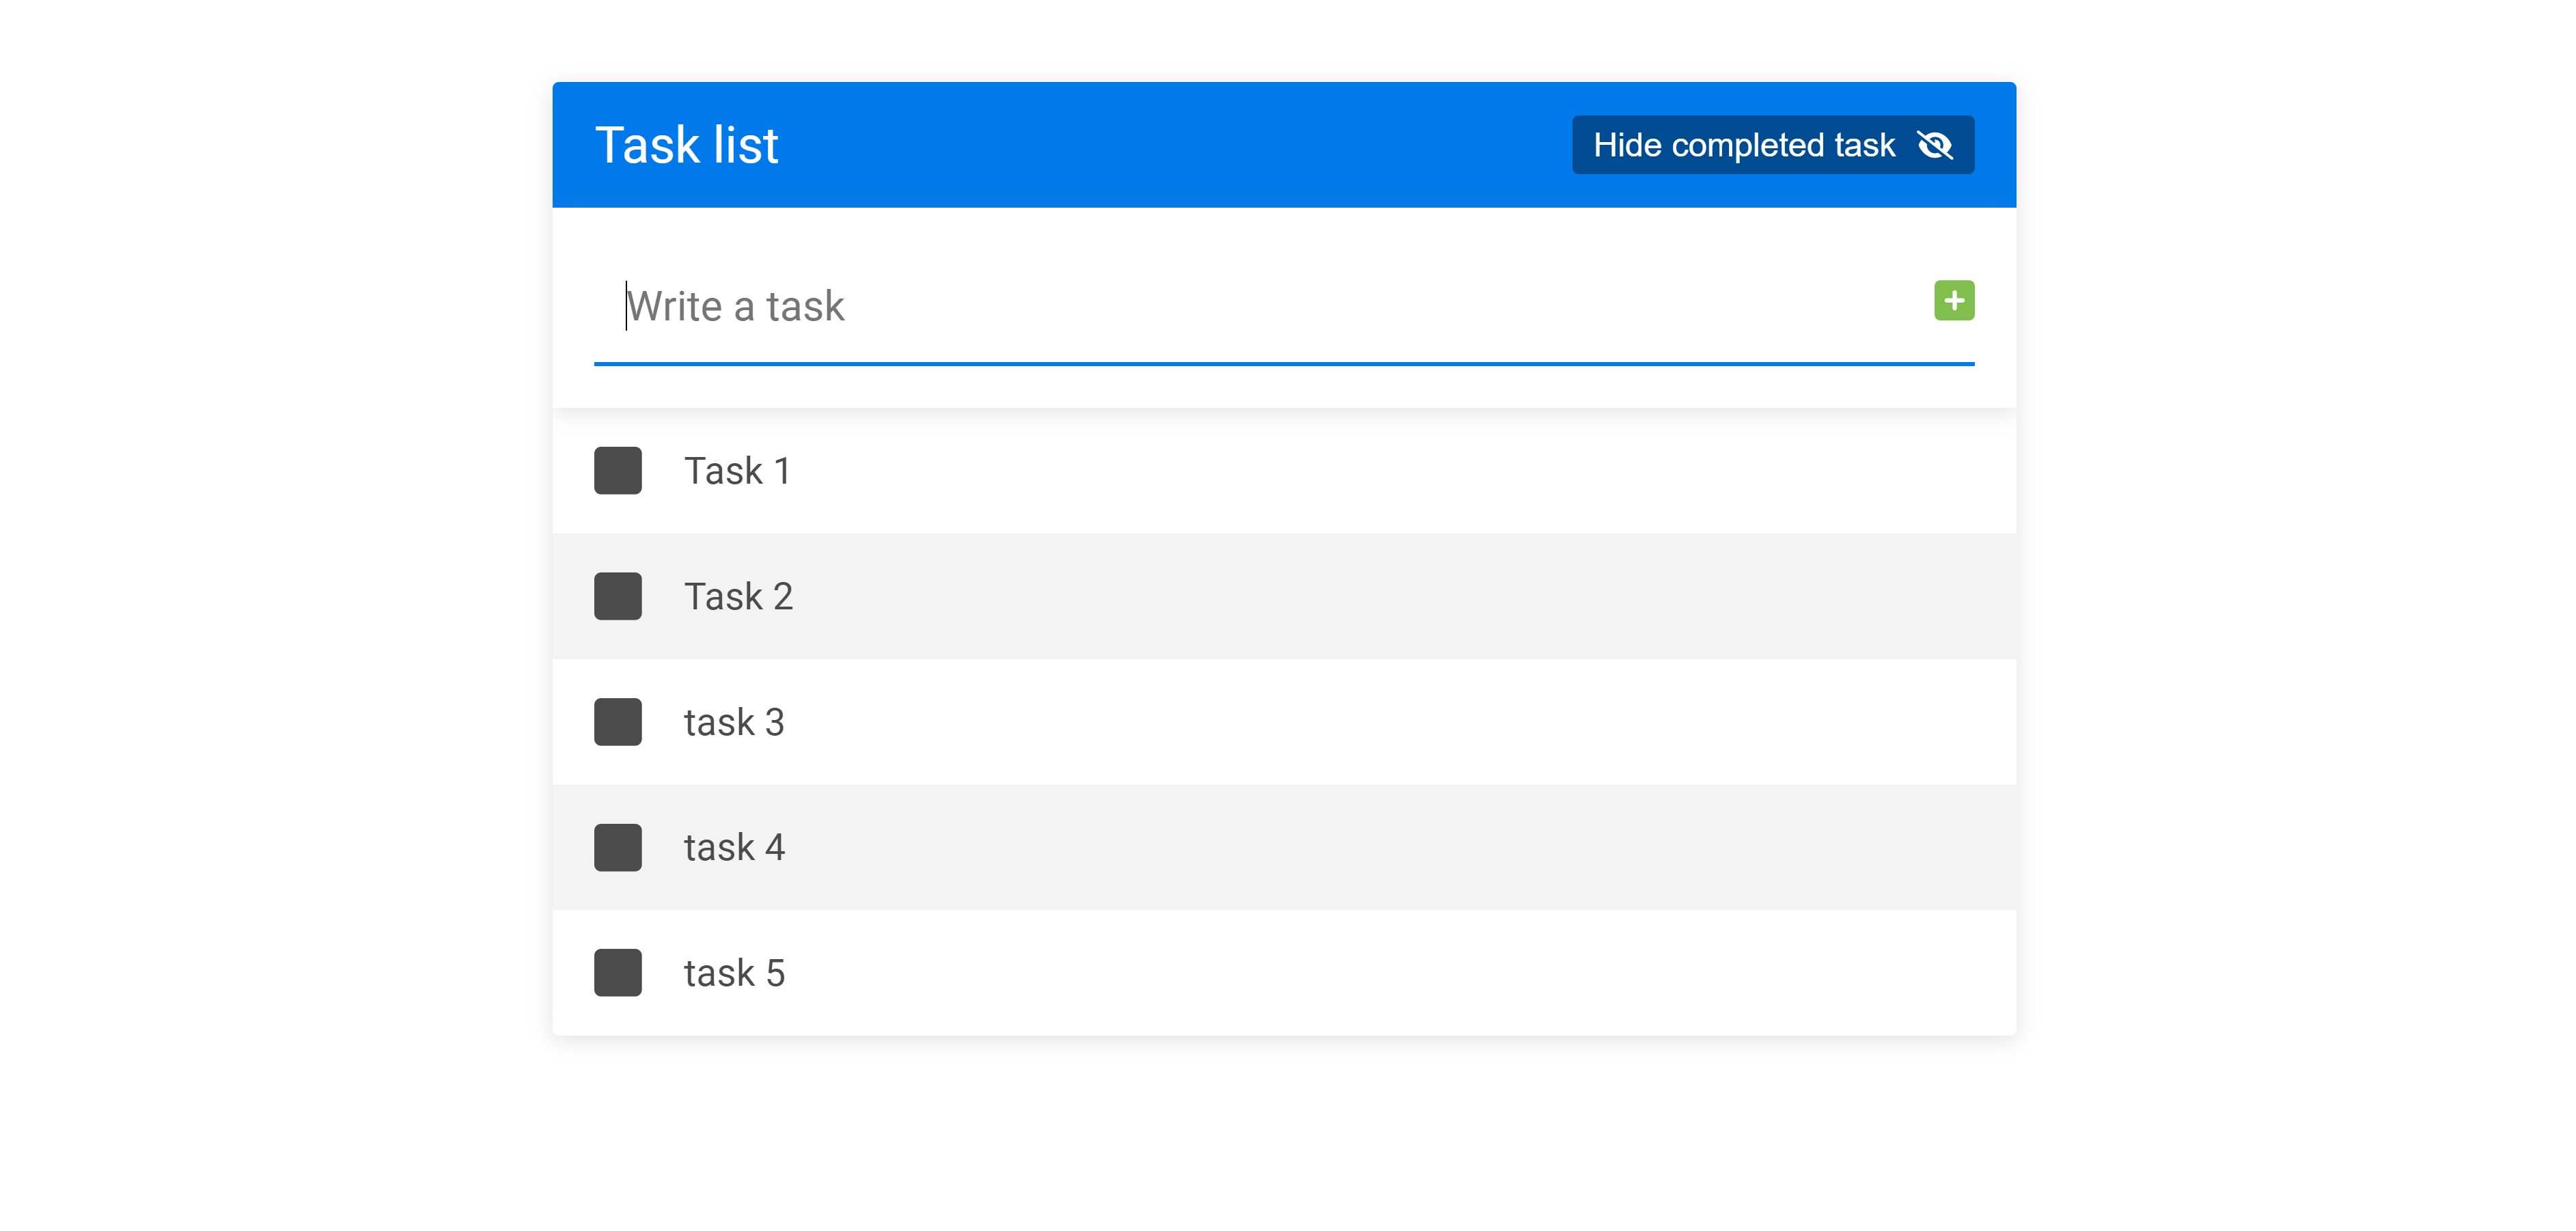This screenshot has height=1231, width=2576.
Task: Check the Task 2 checkbox
Action: pyautogui.click(x=617, y=596)
